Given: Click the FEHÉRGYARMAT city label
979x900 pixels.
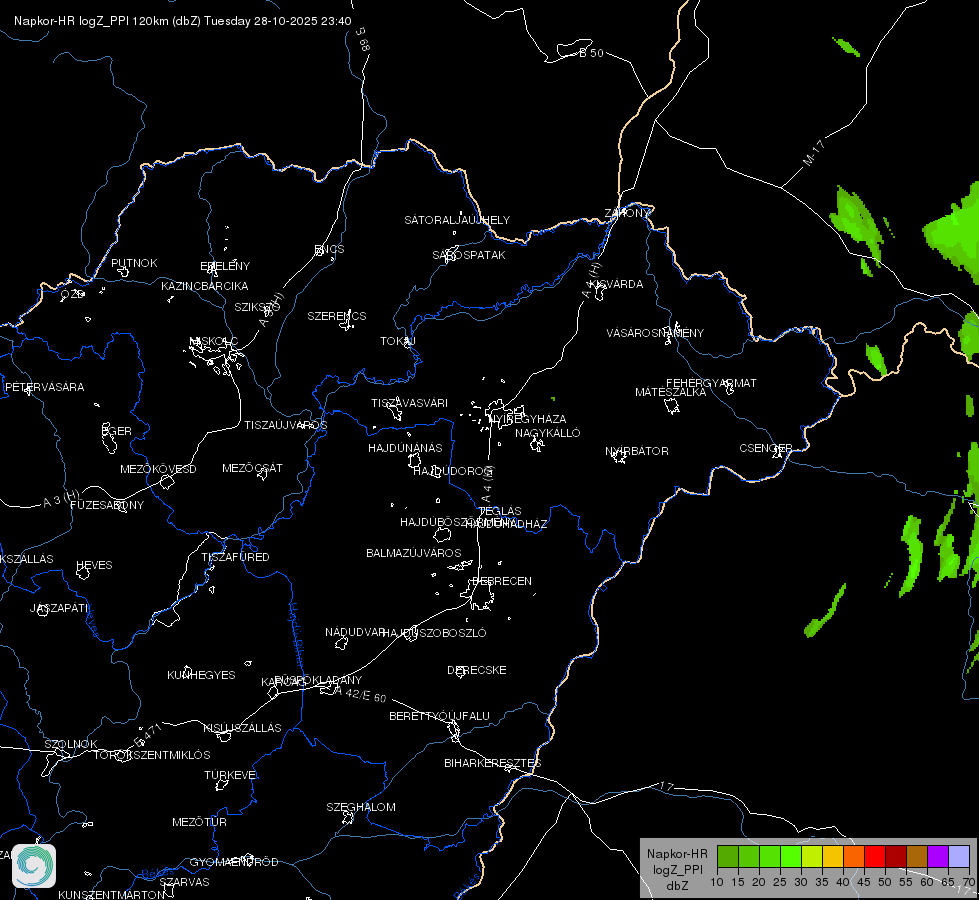Looking at the screenshot, I should (x=711, y=383).
